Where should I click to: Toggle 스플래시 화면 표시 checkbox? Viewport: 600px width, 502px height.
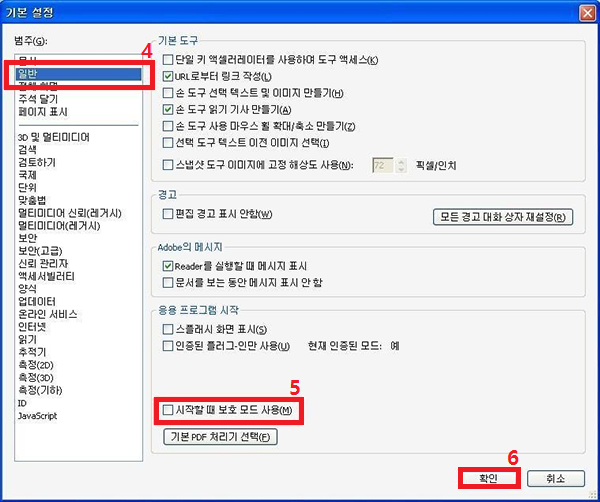(168, 329)
